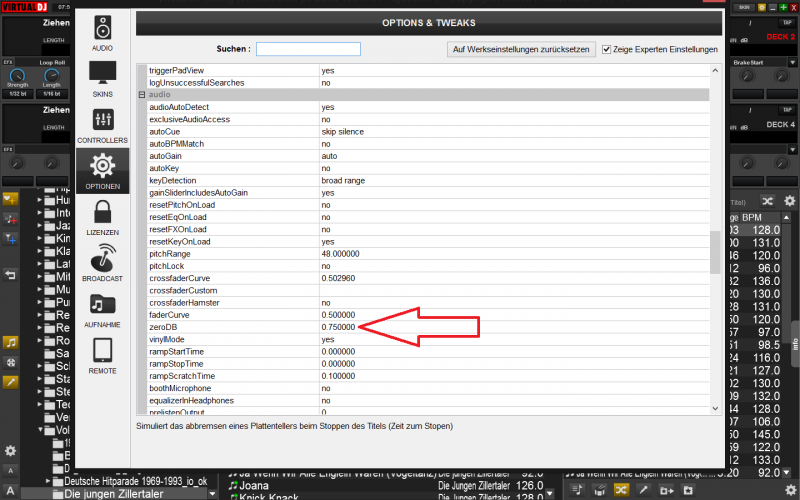Expand the Kin folder in the browser tree
The width and height of the screenshot is (800, 500).
coord(40,238)
